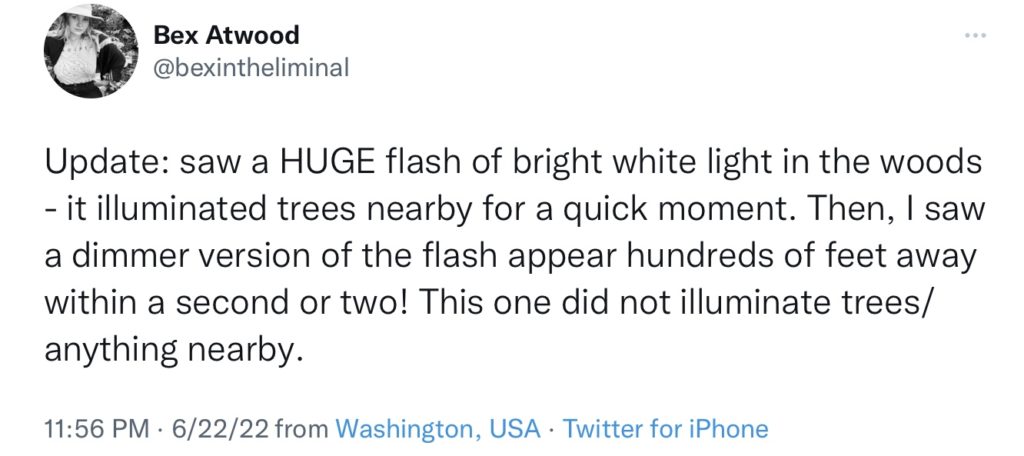Image resolution: width=1024 pixels, height=456 pixels.
Task: Click the phrase "within a second or two!"
Action: point(227,304)
